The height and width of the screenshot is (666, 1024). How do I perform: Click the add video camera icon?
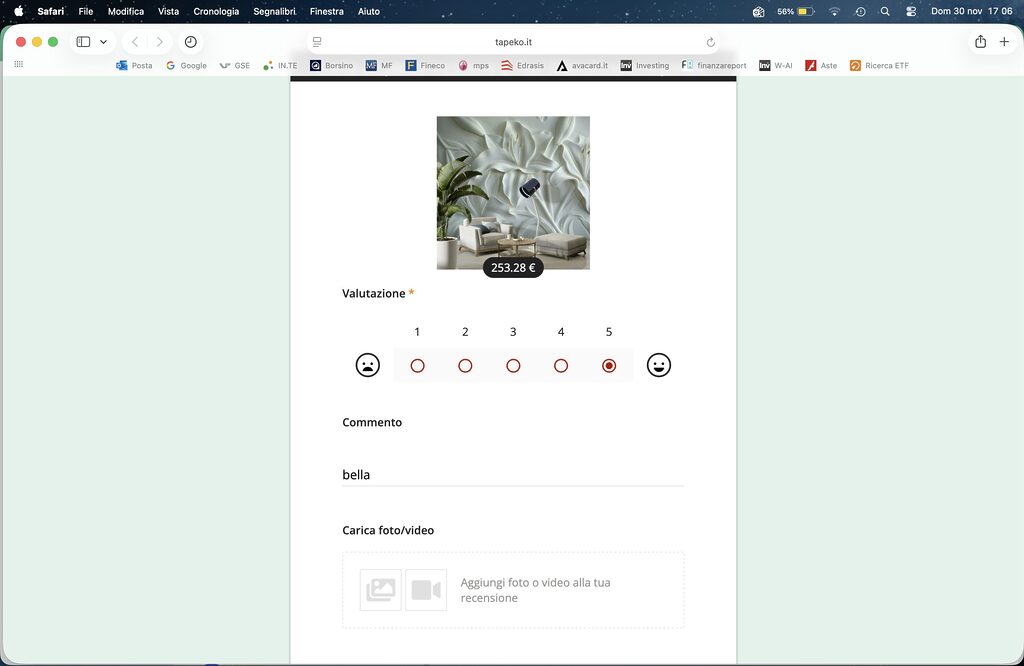click(426, 590)
